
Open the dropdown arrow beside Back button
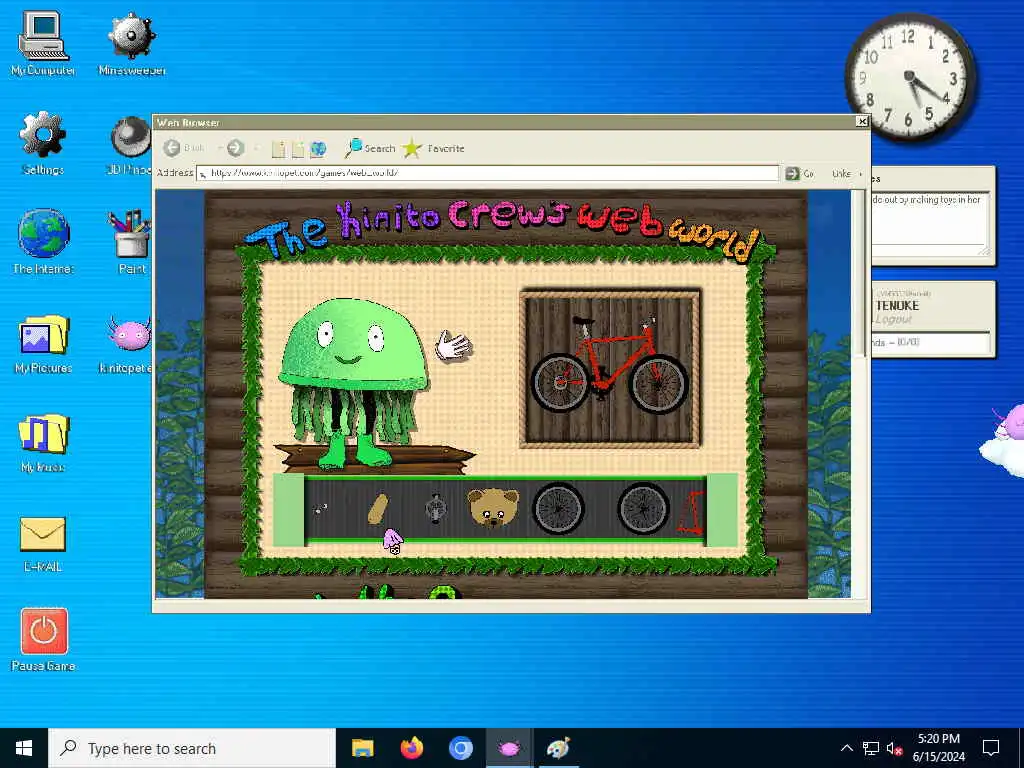[219, 149]
